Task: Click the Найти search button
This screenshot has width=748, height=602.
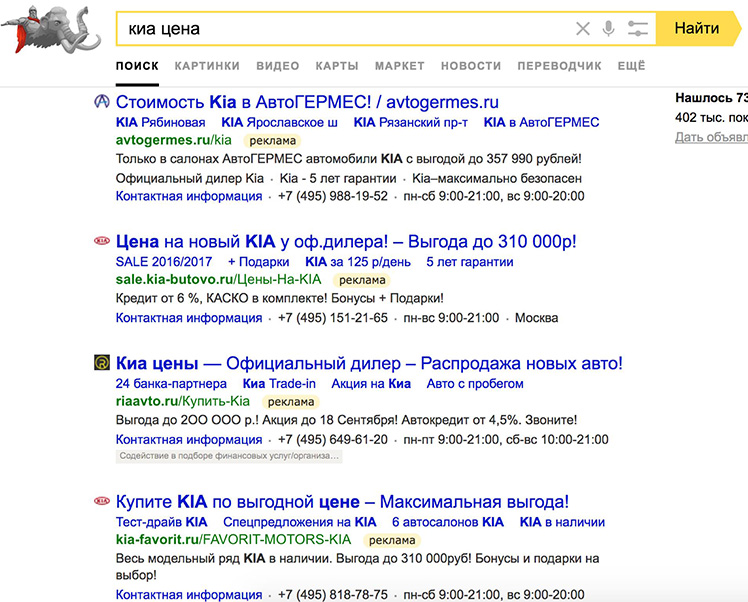Action: (x=697, y=29)
